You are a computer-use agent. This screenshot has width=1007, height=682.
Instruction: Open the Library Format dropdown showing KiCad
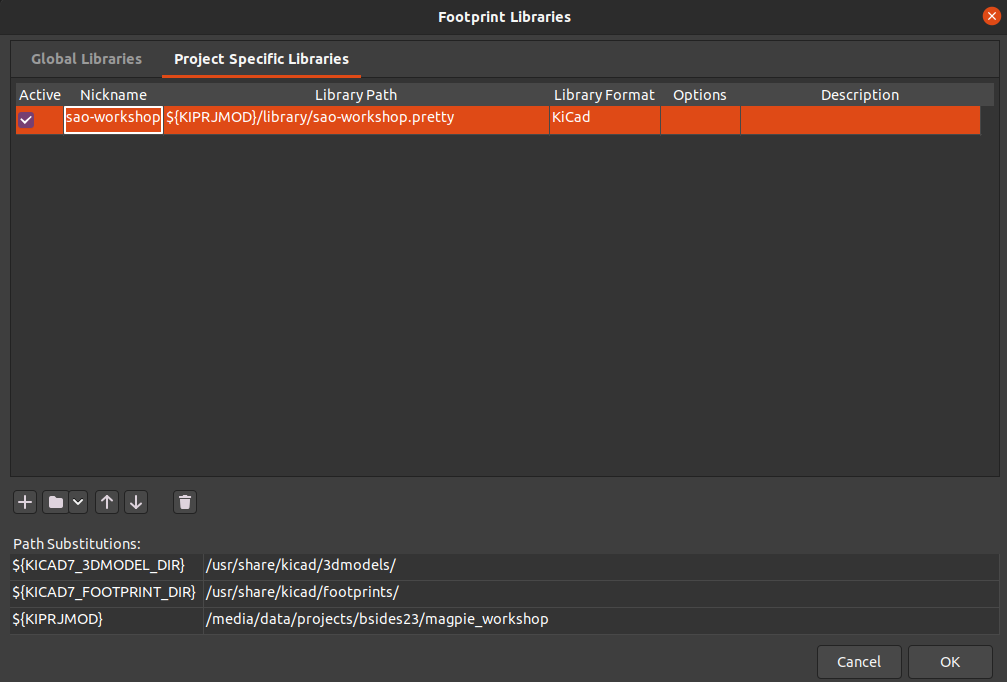[604, 117]
